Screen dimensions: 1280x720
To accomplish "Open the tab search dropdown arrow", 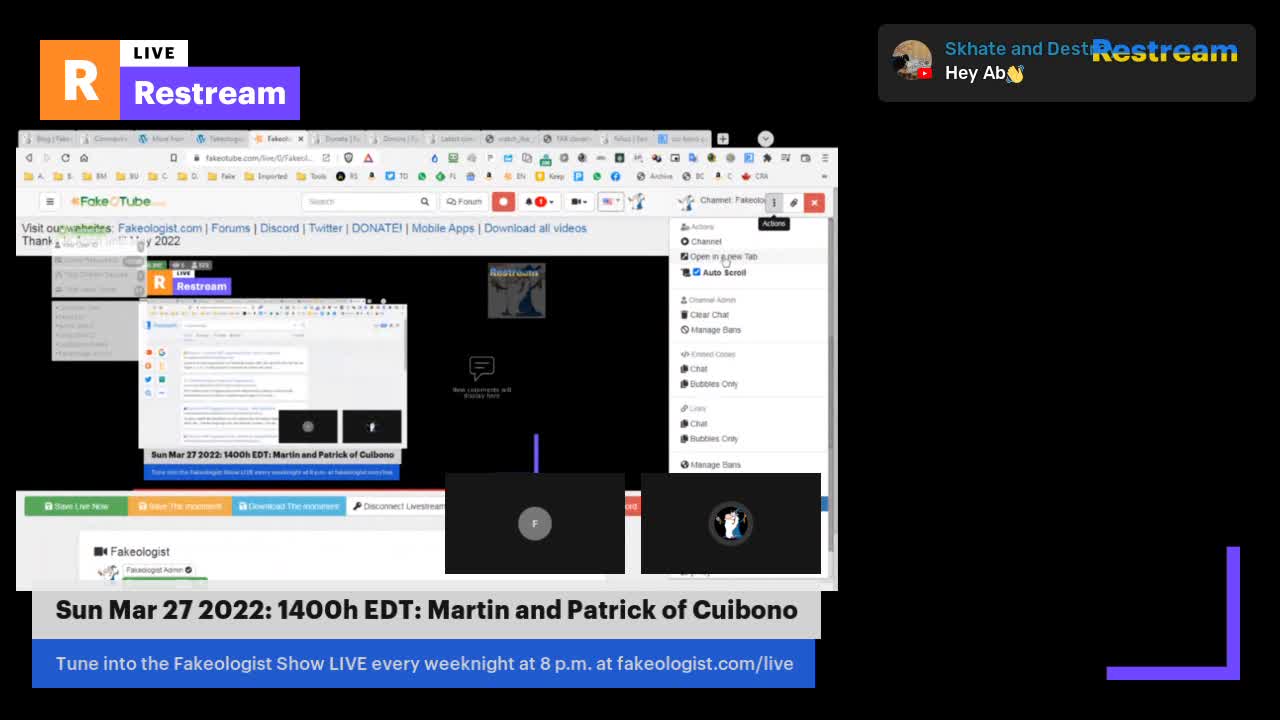I will 765,139.
